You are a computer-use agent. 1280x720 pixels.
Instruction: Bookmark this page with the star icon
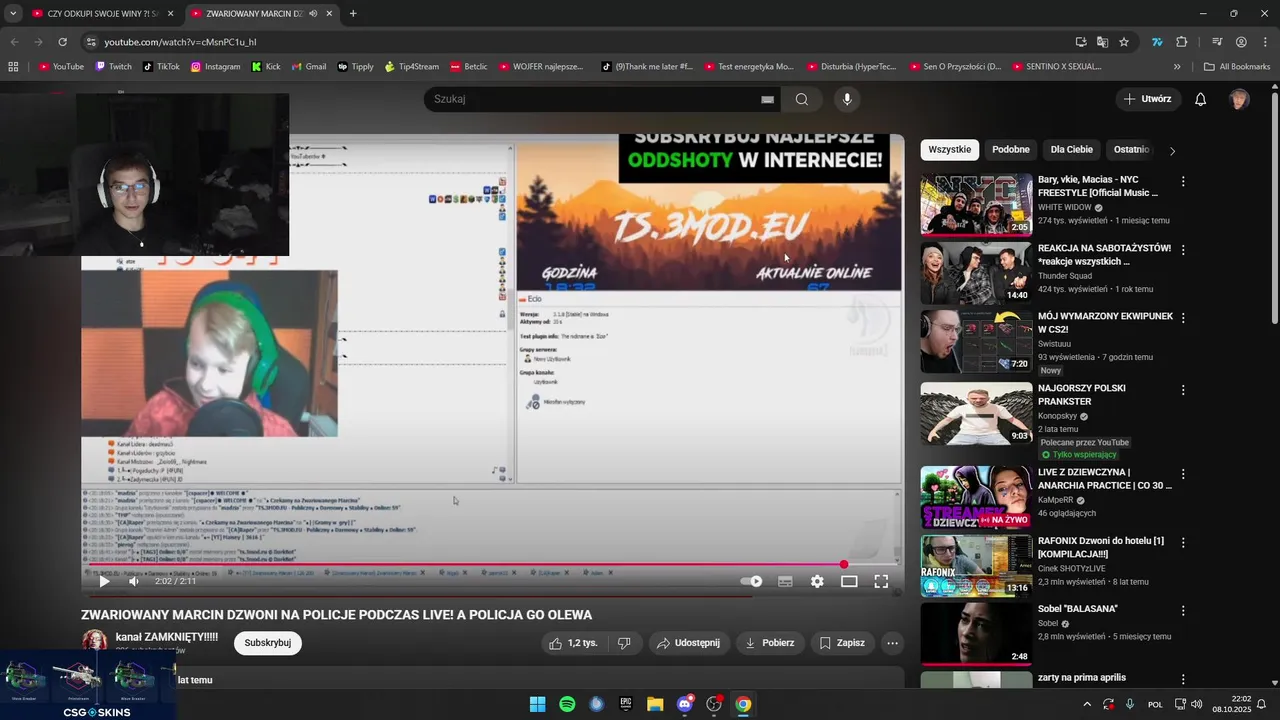[x=1124, y=42]
